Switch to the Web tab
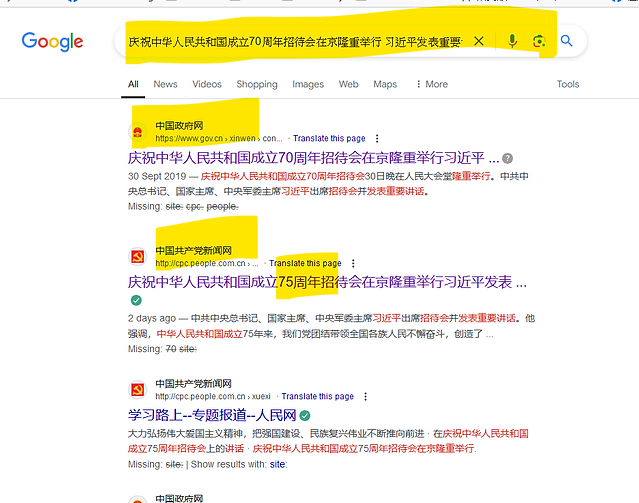639x503 pixels. 348,84
